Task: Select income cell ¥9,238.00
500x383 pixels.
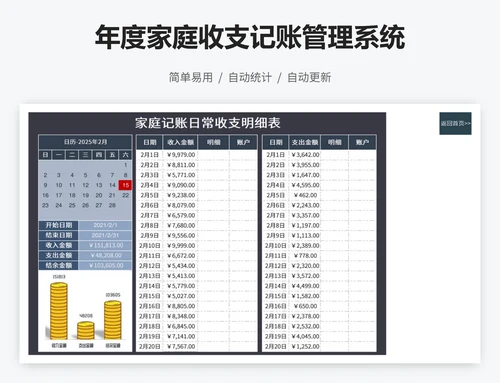Action: pos(180,195)
